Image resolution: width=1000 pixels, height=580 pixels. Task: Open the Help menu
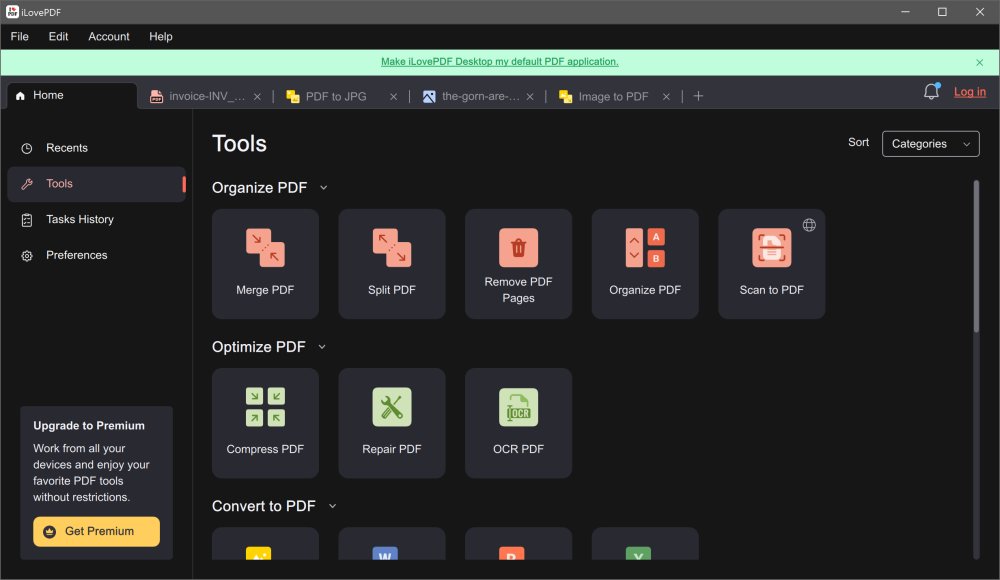[x=161, y=36]
